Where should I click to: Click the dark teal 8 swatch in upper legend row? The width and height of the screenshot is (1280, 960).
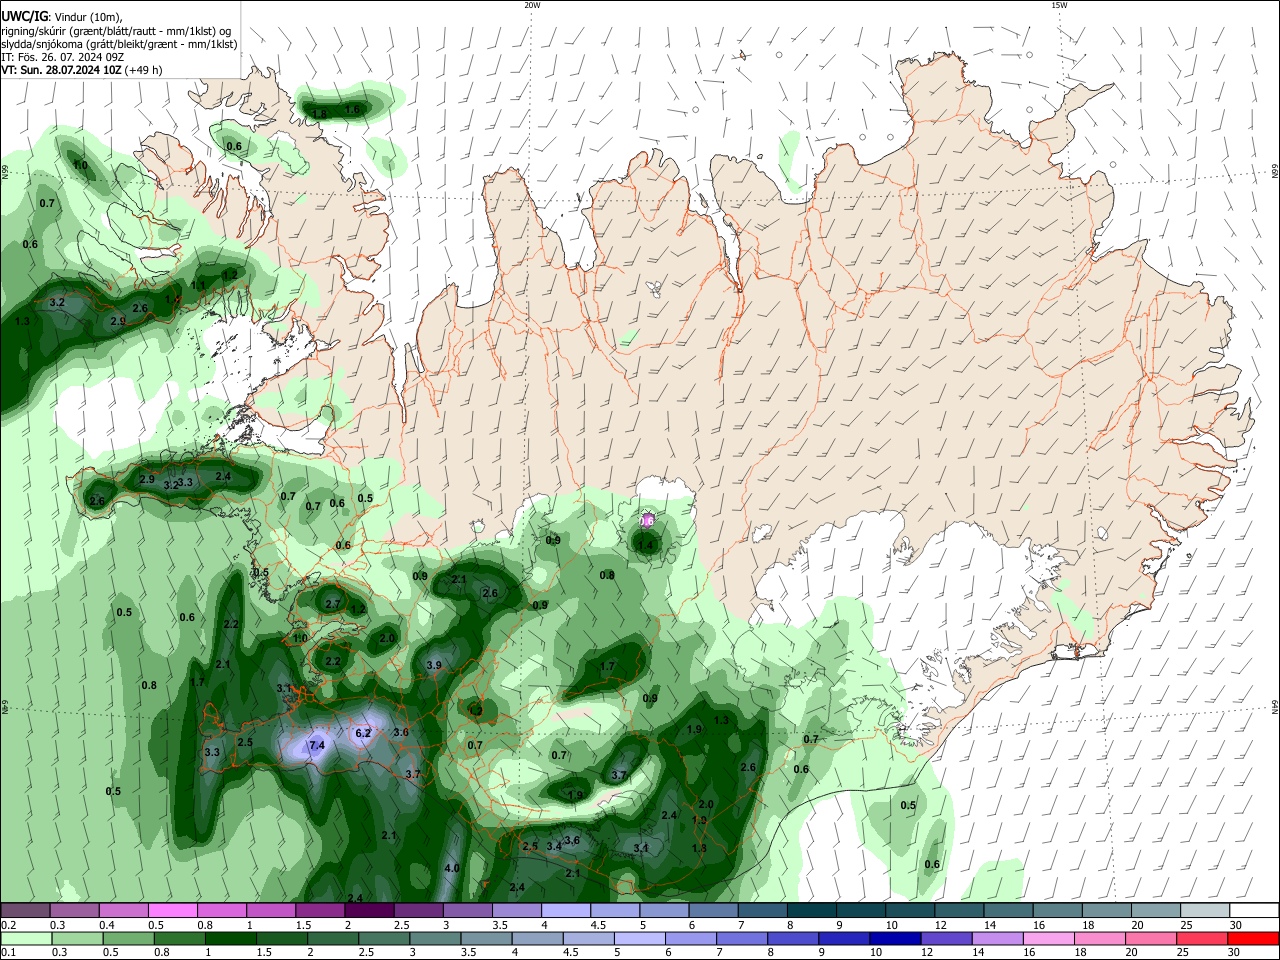pyautogui.click(x=811, y=910)
